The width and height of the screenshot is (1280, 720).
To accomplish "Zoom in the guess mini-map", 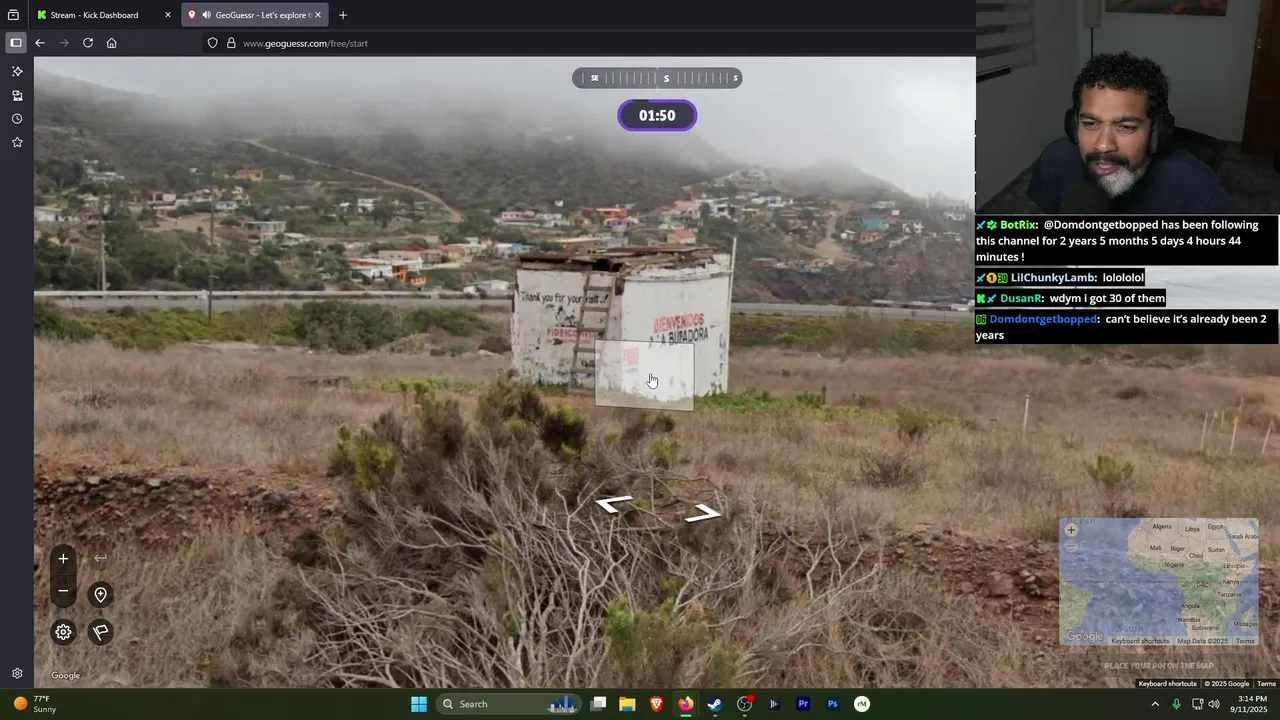I will (x=1071, y=530).
